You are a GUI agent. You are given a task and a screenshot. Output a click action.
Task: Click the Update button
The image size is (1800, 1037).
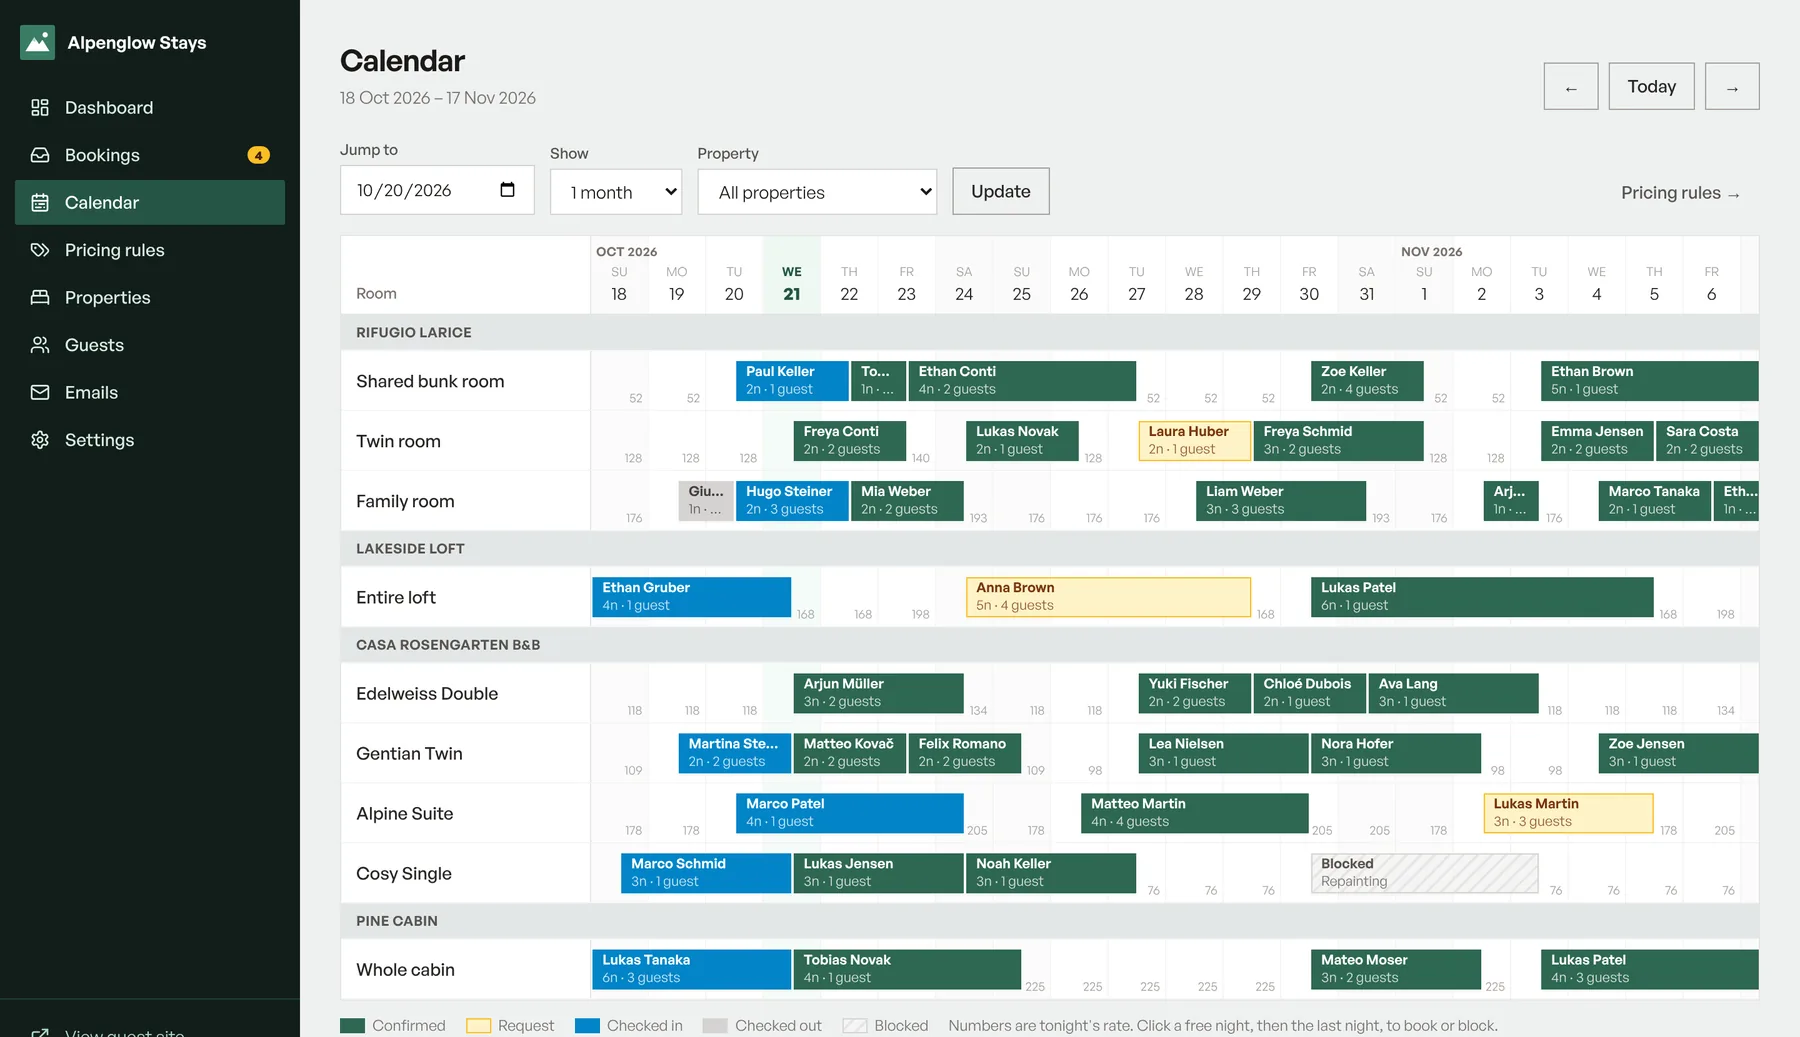click(1001, 191)
